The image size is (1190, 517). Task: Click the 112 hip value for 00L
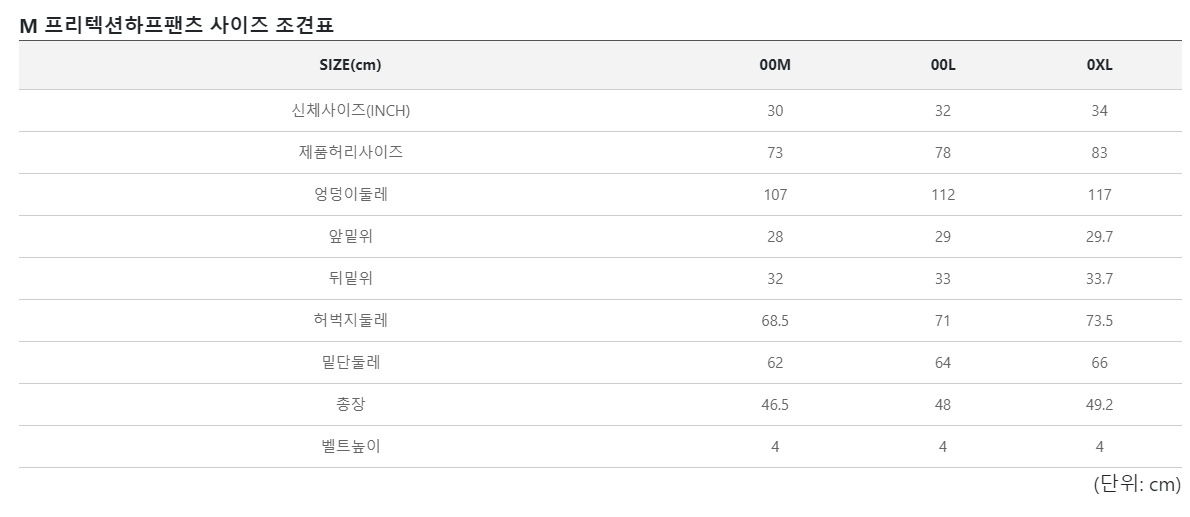(943, 195)
